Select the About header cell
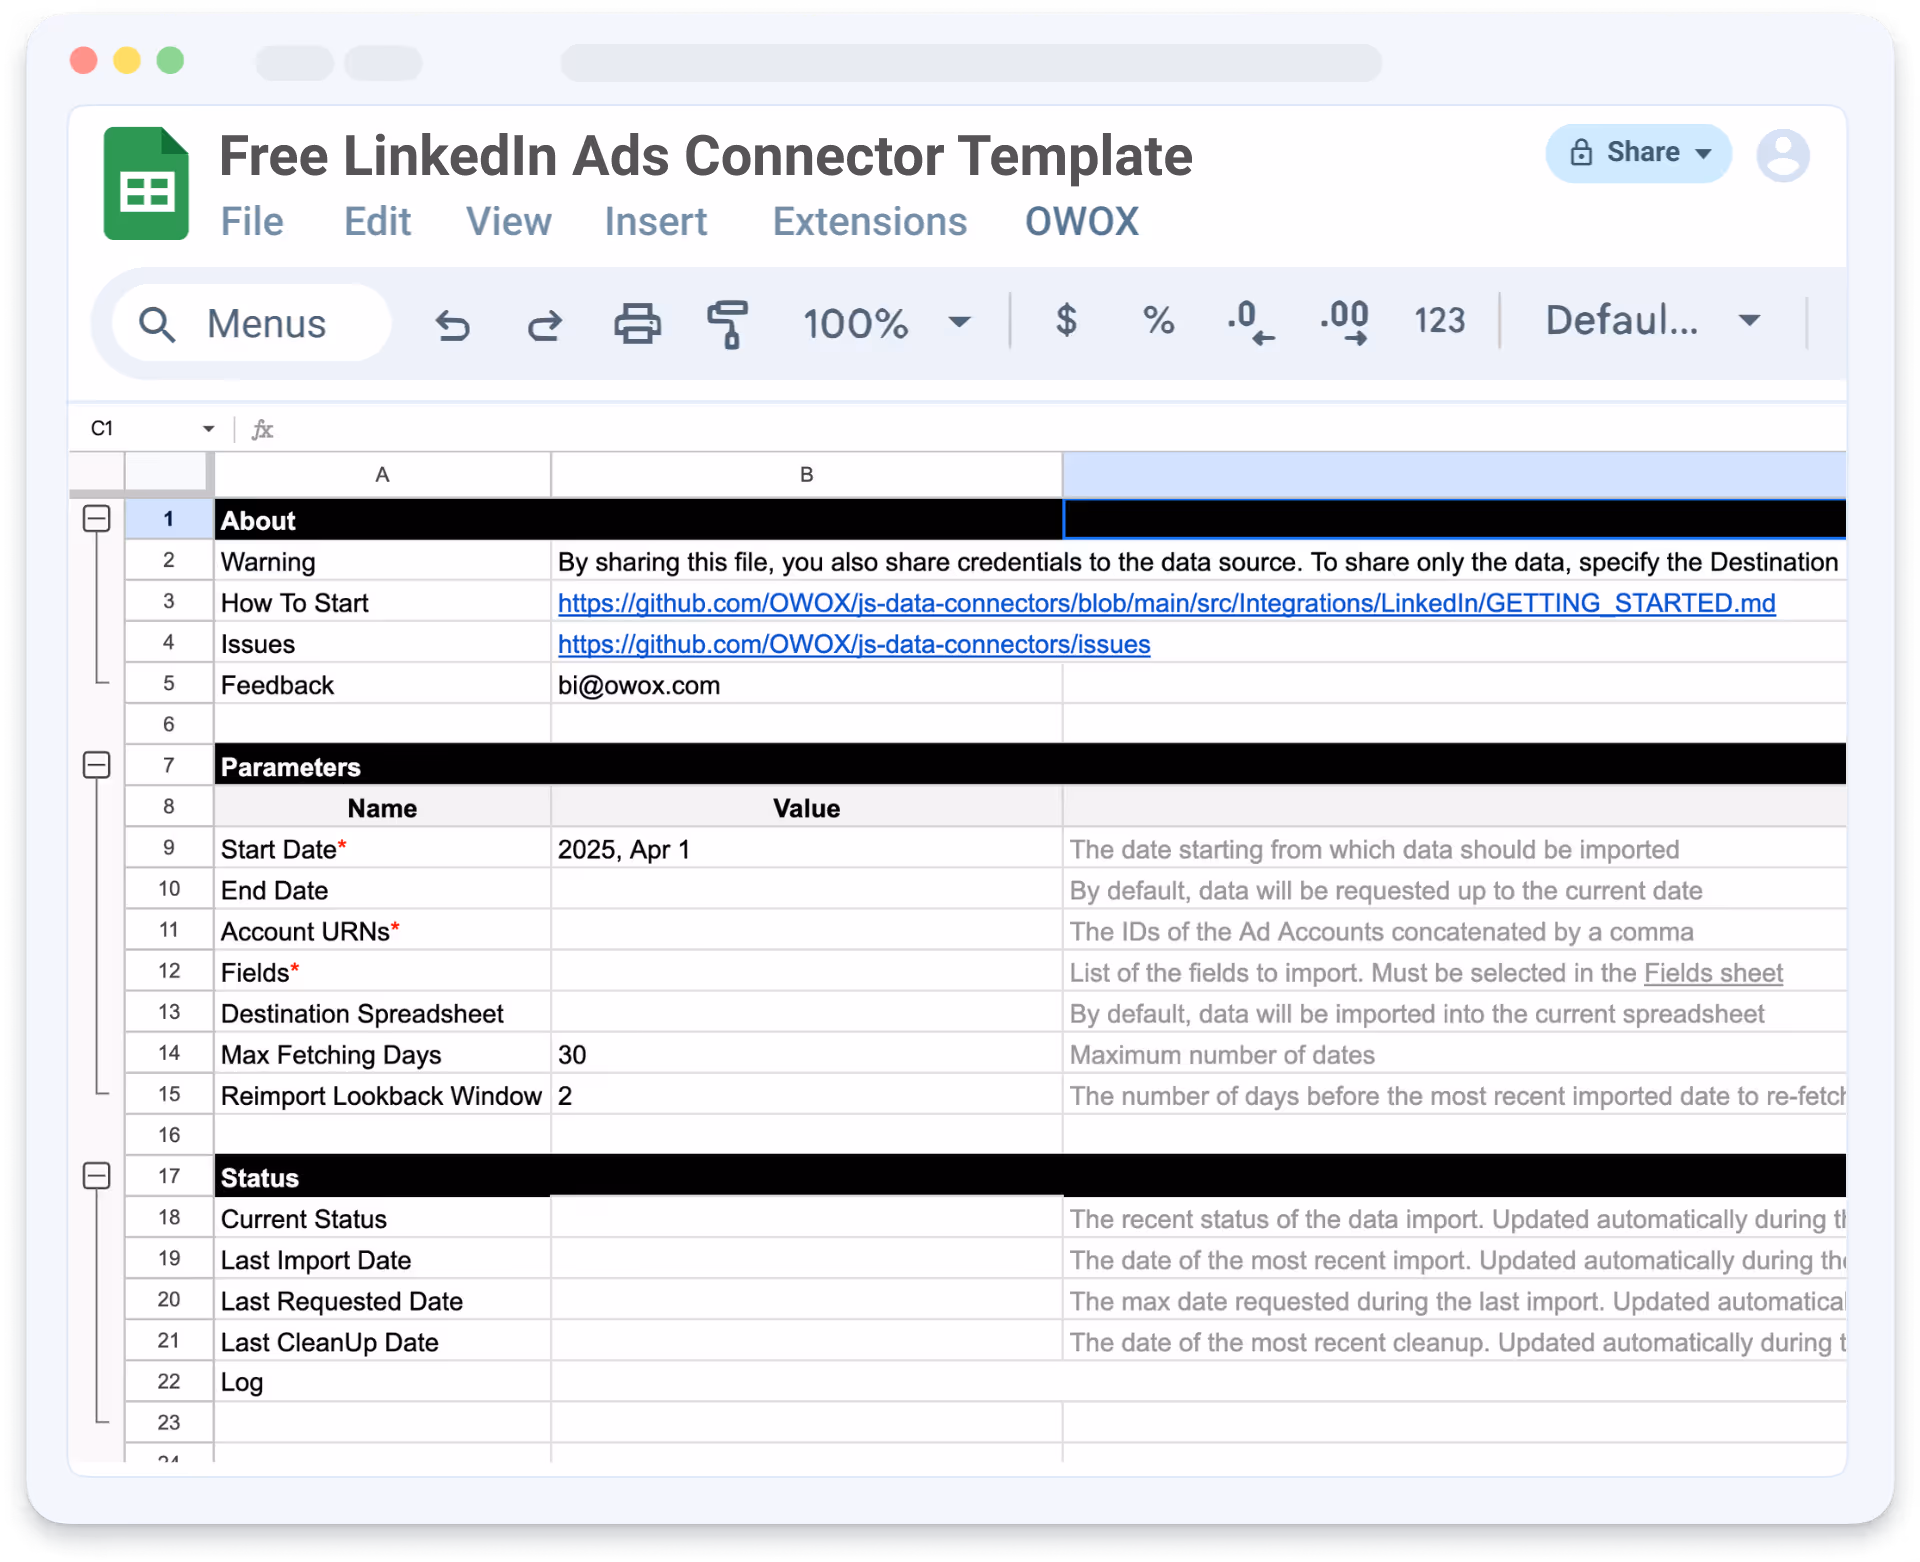The width and height of the screenshot is (1920, 1562). pyautogui.click(x=382, y=520)
